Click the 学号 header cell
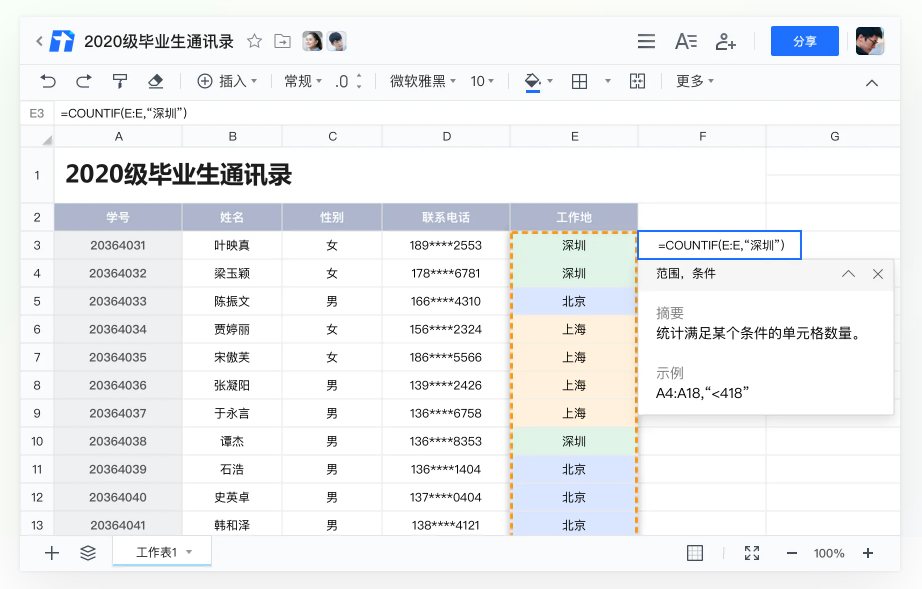Image resolution: width=922 pixels, height=589 pixels. [118, 217]
